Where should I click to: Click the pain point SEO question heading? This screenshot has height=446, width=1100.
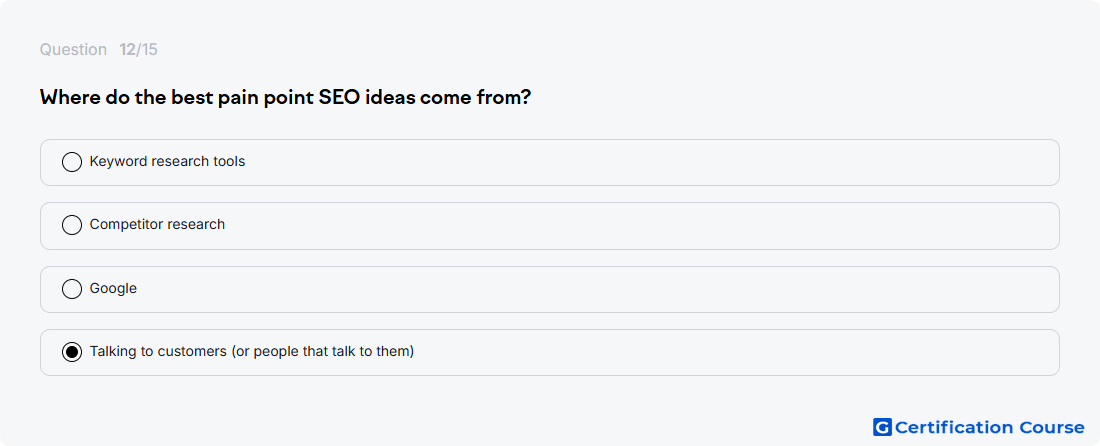pos(285,97)
